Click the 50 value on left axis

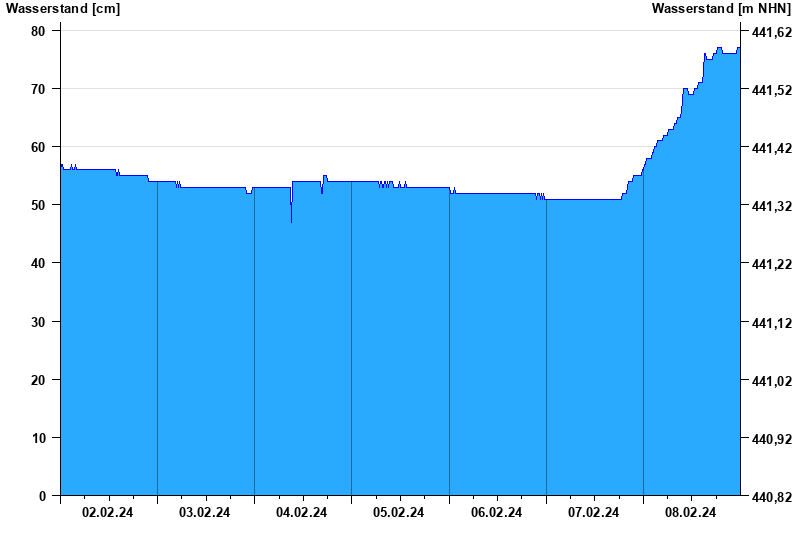tap(38, 205)
